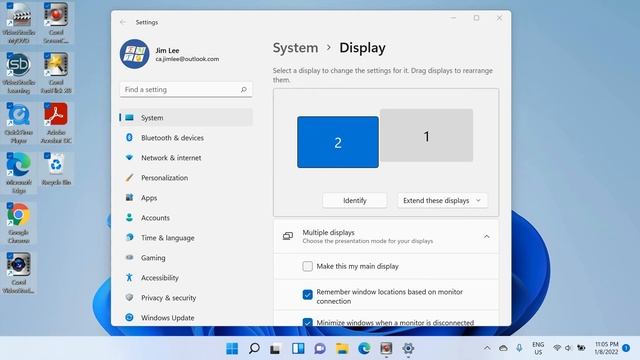Open Network & internet settings
Screen dimensions: 640x360
click(x=186, y=158)
